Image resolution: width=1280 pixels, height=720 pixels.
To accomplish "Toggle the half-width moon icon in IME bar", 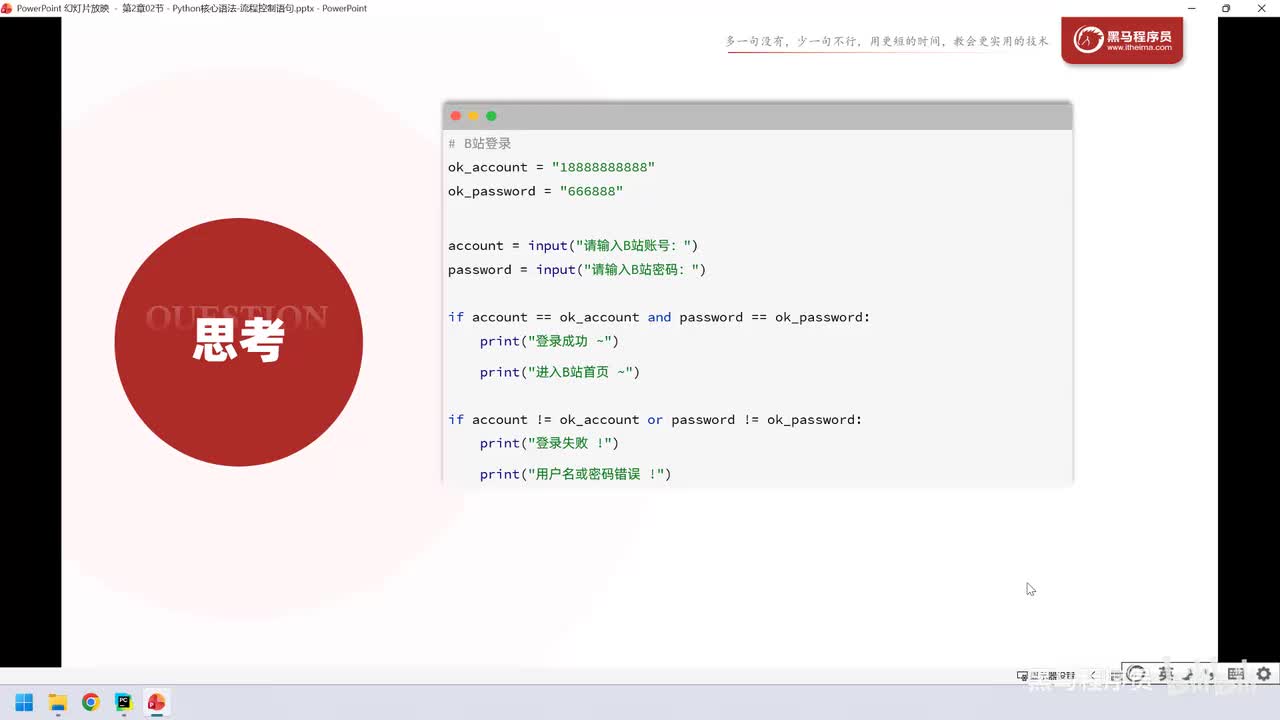I will (1188, 675).
